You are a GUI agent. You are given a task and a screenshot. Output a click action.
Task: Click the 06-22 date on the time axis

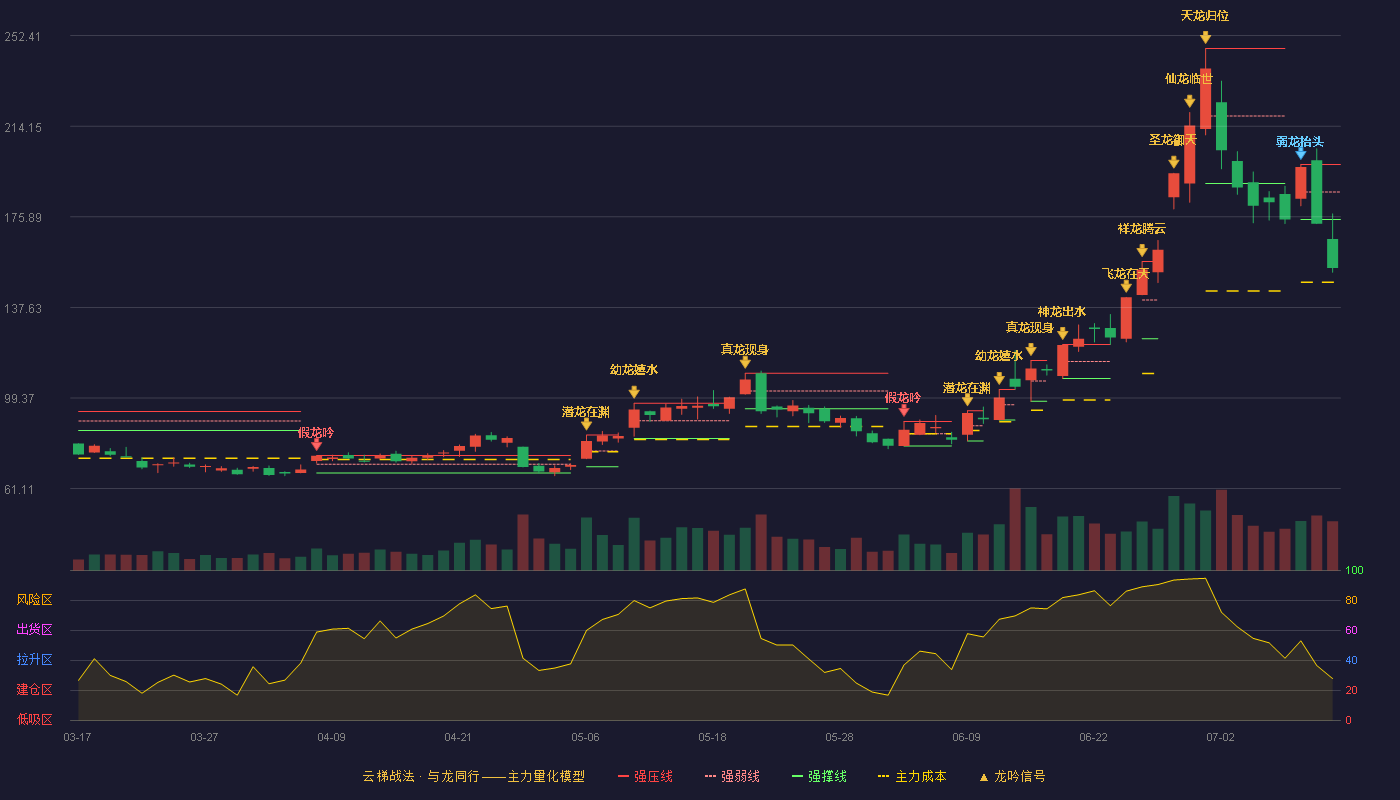click(1093, 737)
